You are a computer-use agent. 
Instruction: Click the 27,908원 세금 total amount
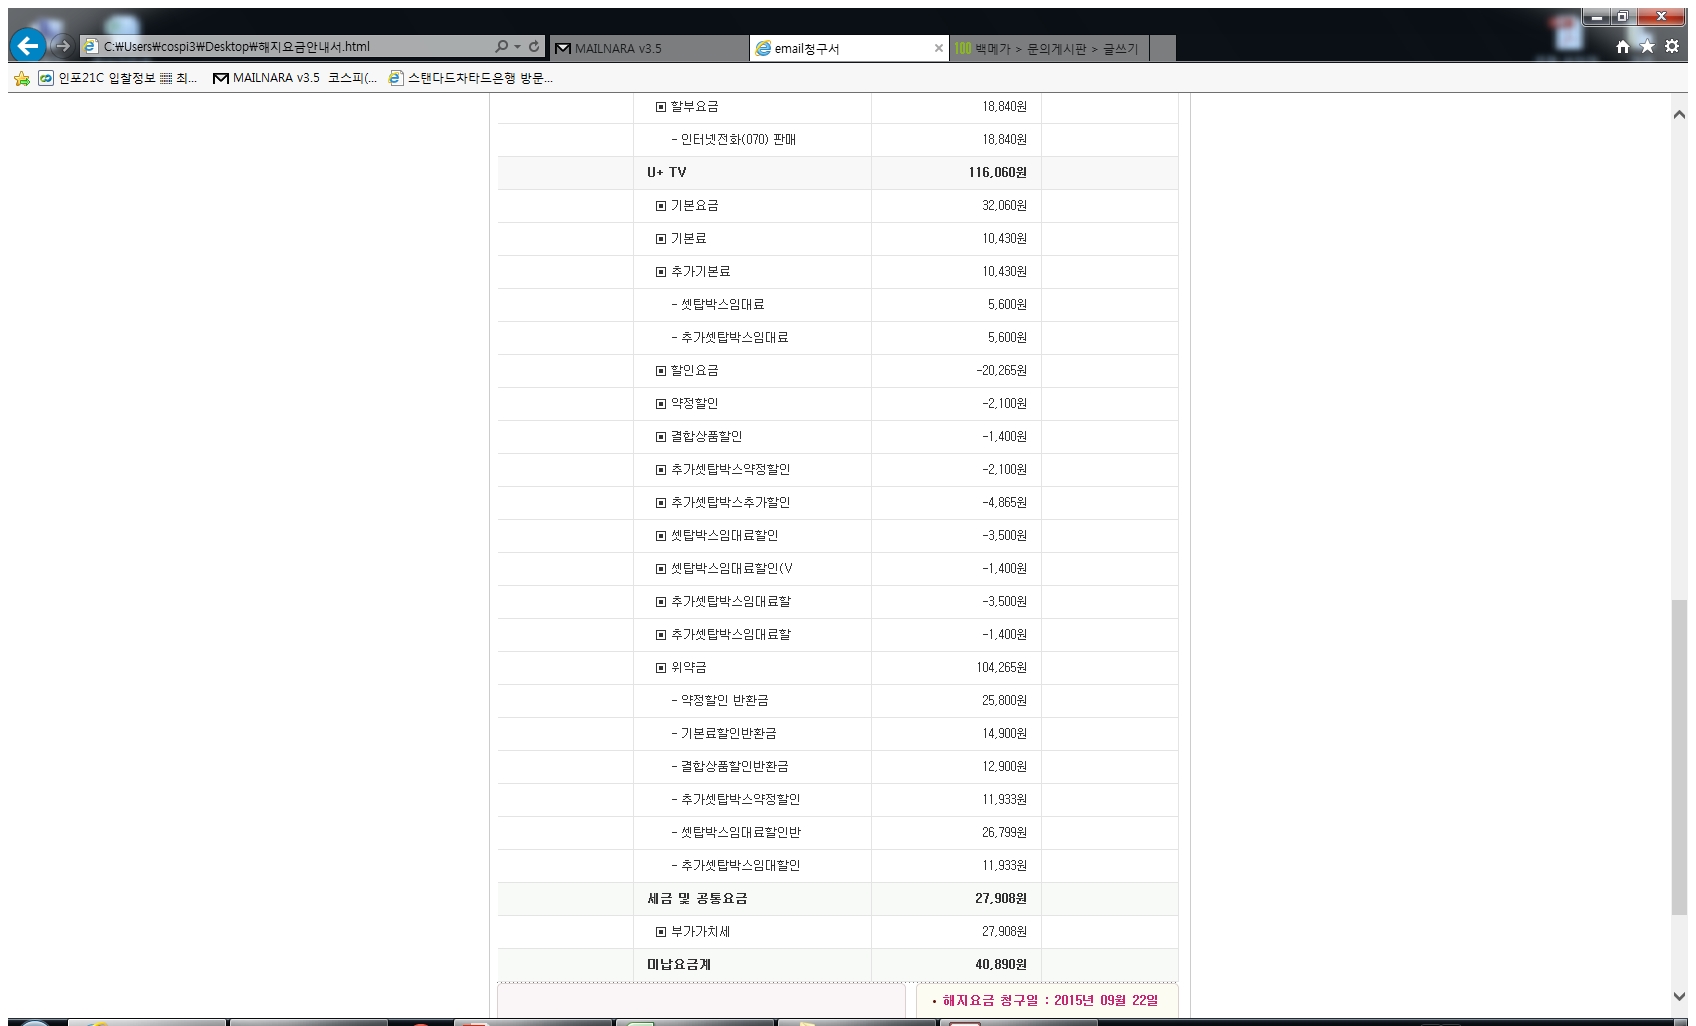pyautogui.click(x=1001, y=898)
